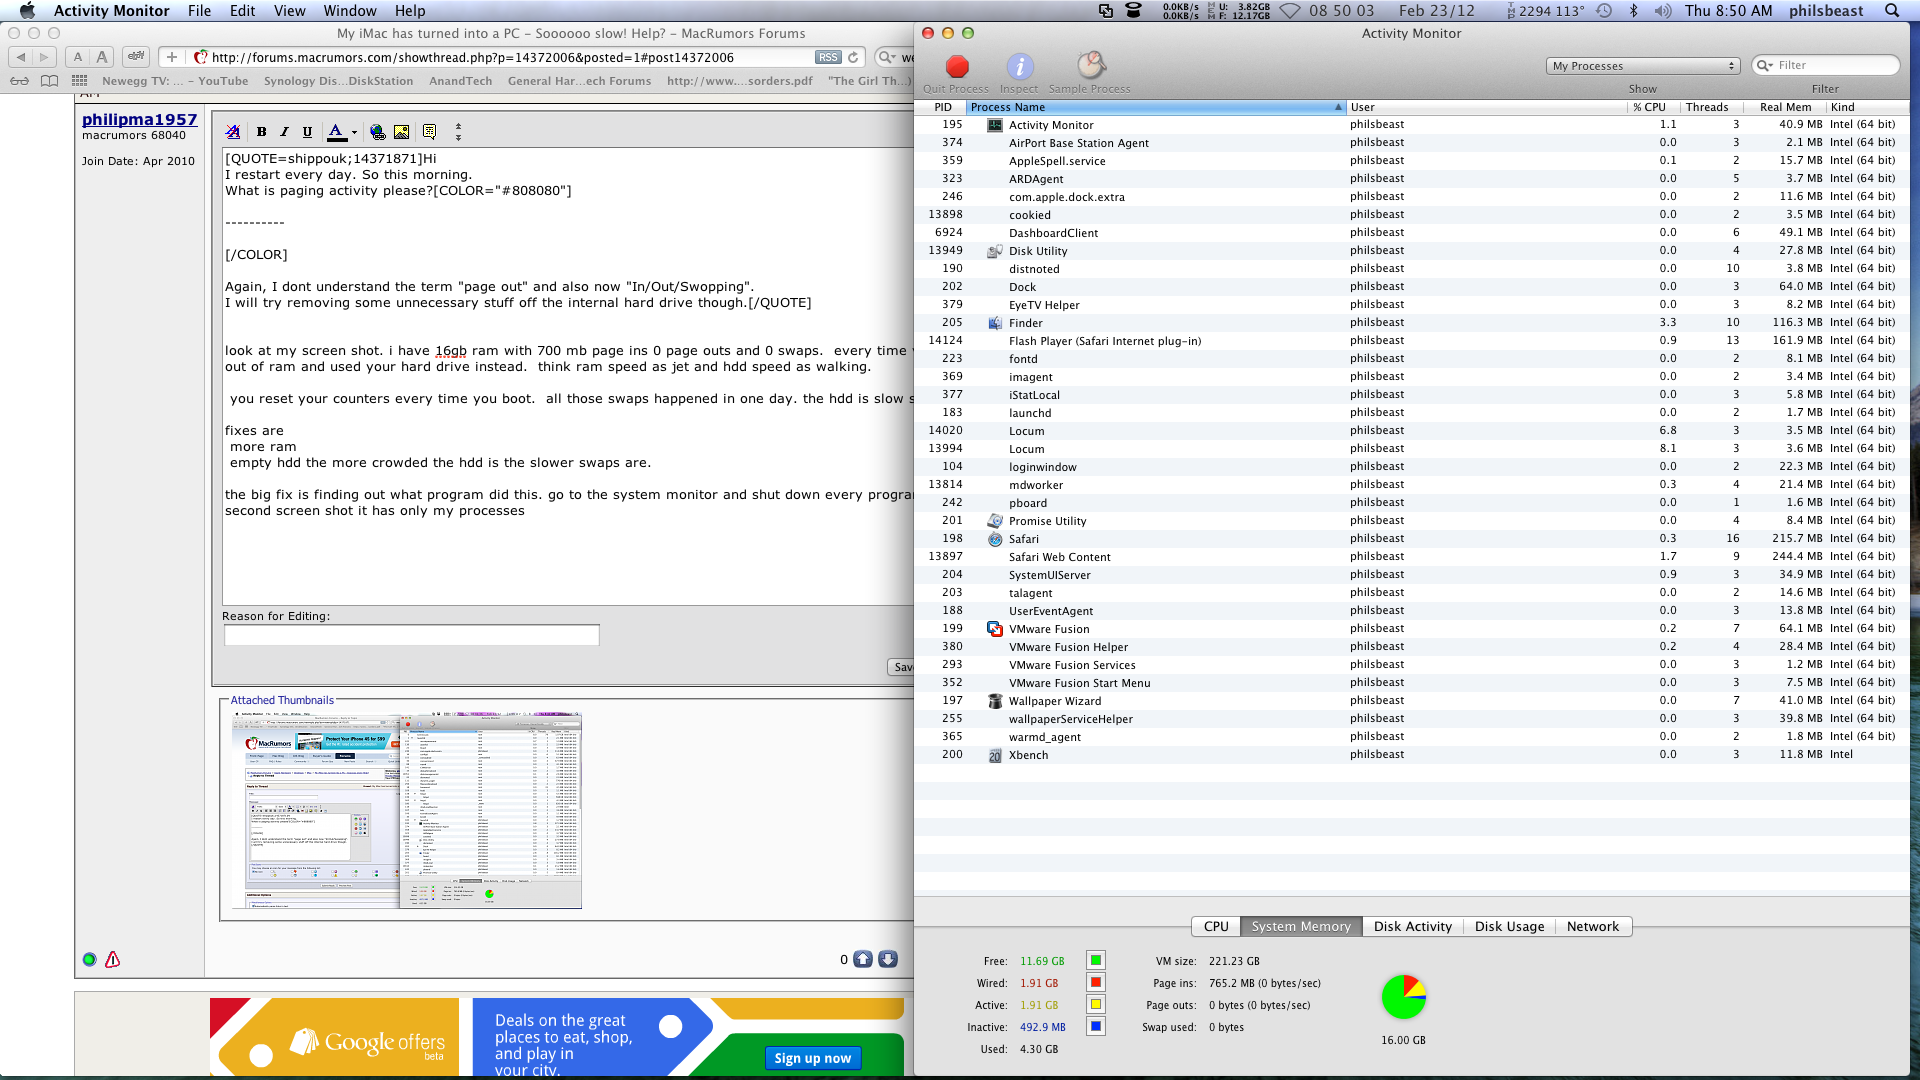This screenshot has height=1080, width=1920.
Task: Toggle bold in the post editor
Action: pyautogui.click(x=261, y=132)
